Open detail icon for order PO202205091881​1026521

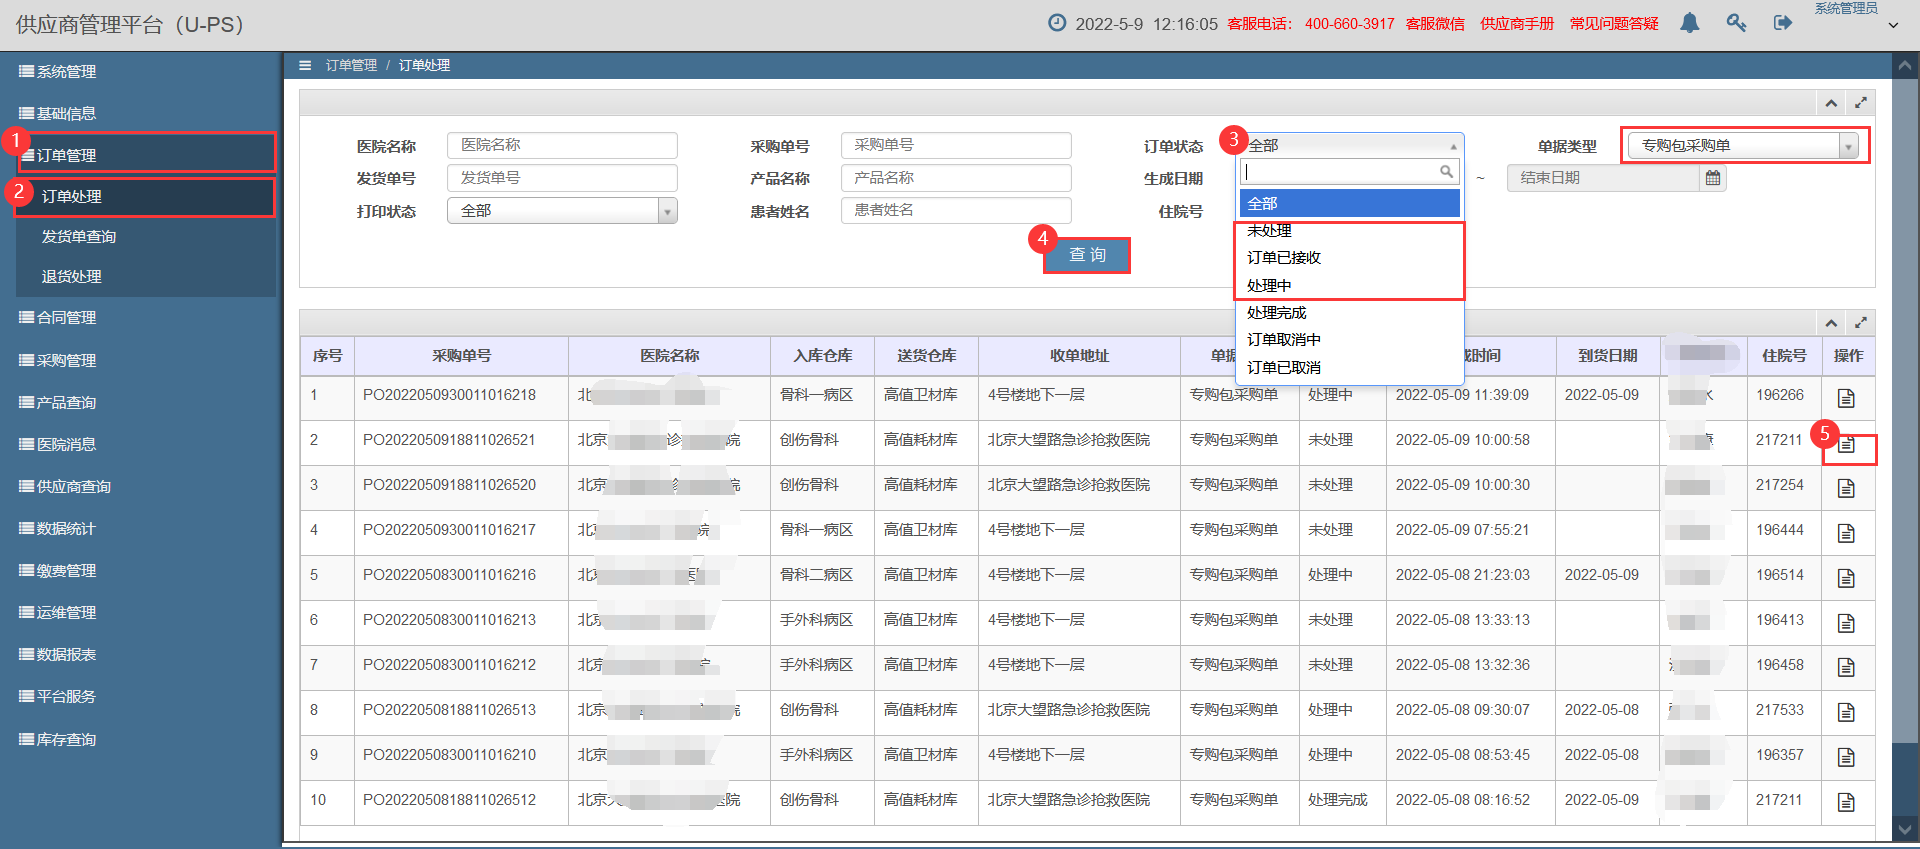tap(1846, 444)
